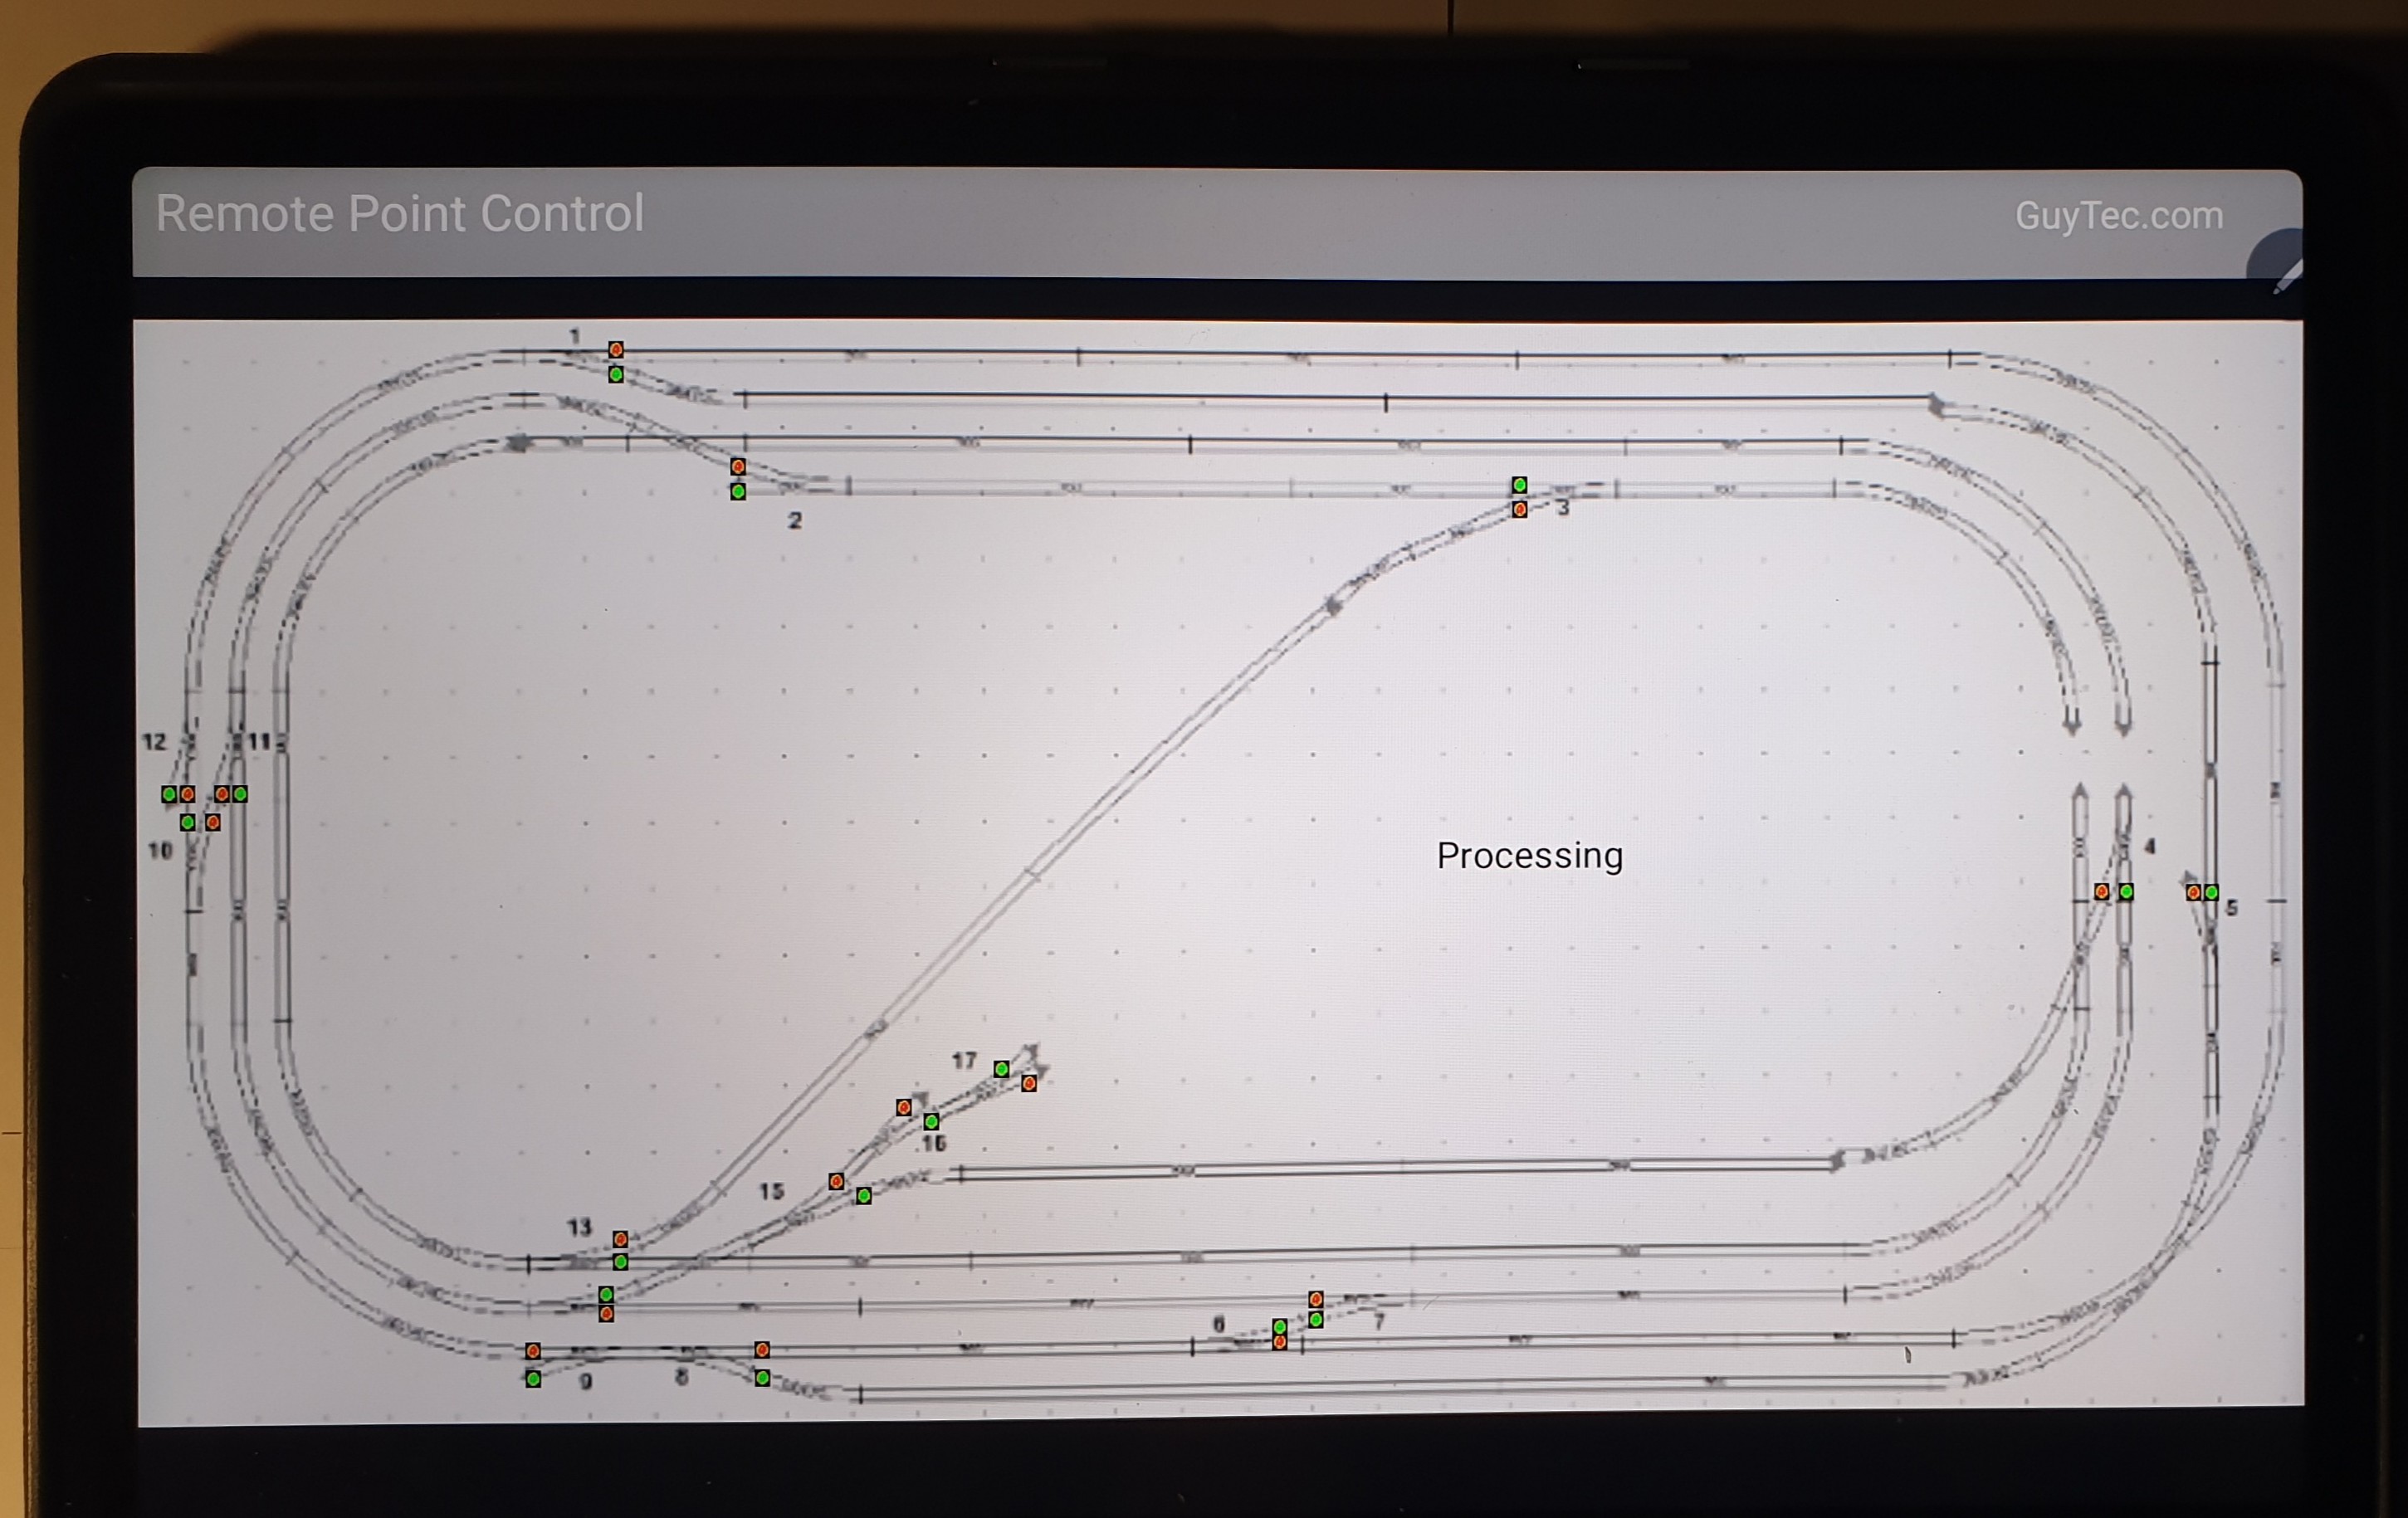Set point 1 with its red button
The height and width of the screenshot is (1518, 2408).
pos(616,350)
